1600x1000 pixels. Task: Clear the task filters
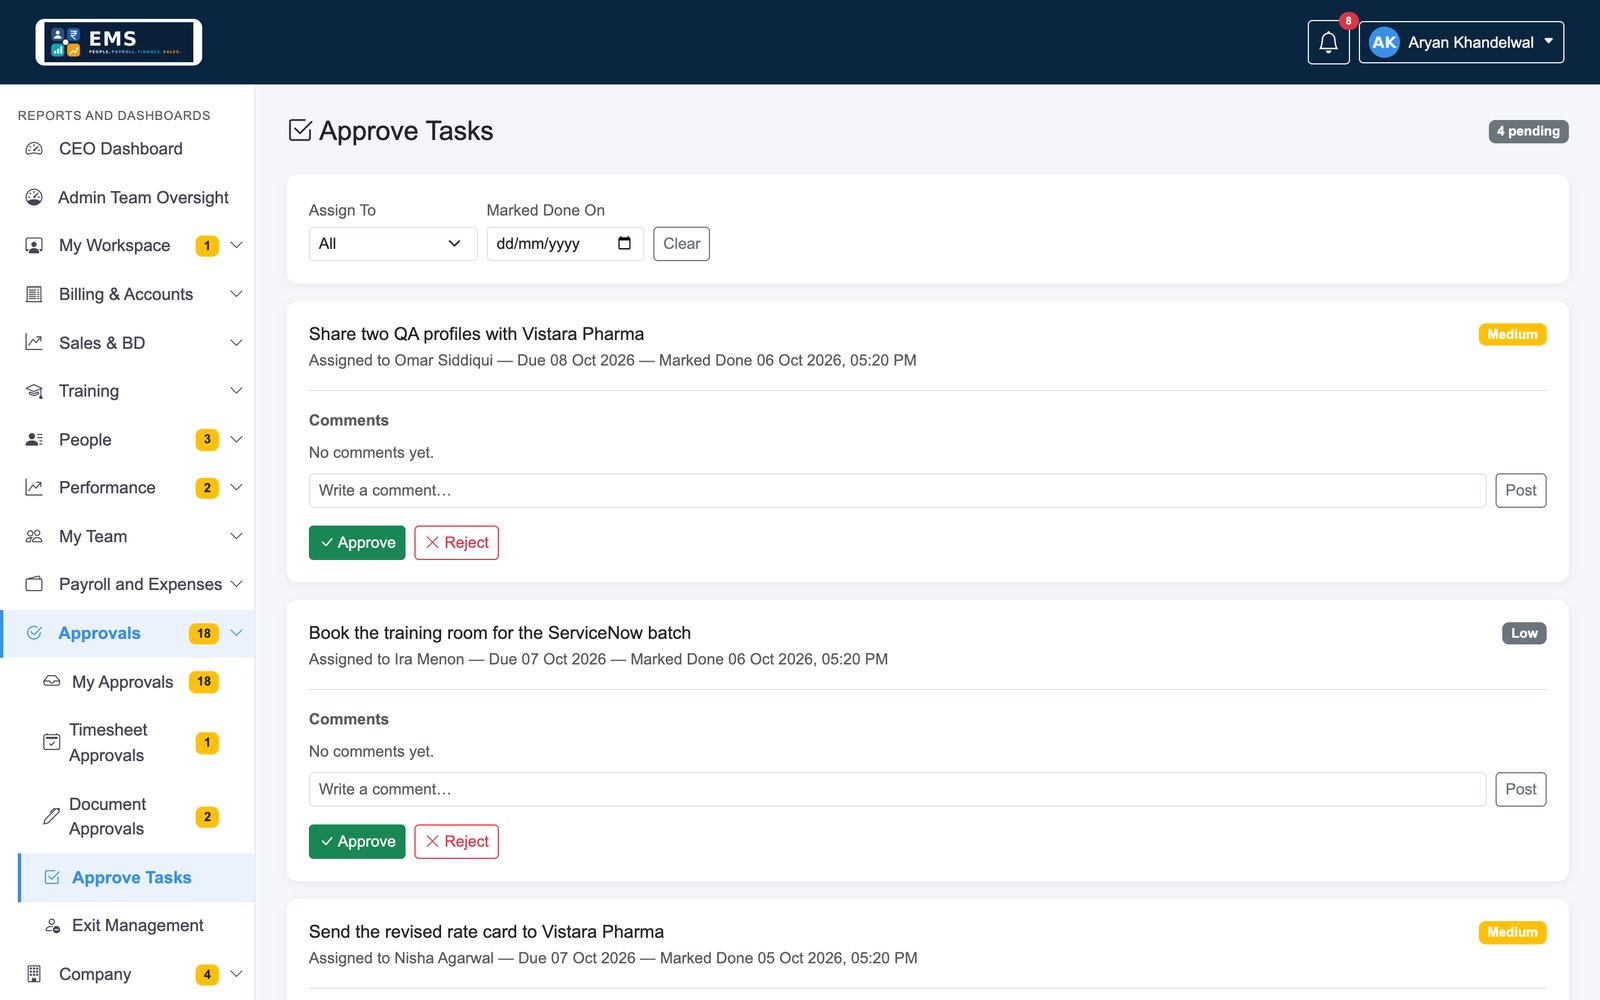pos(681,243)
